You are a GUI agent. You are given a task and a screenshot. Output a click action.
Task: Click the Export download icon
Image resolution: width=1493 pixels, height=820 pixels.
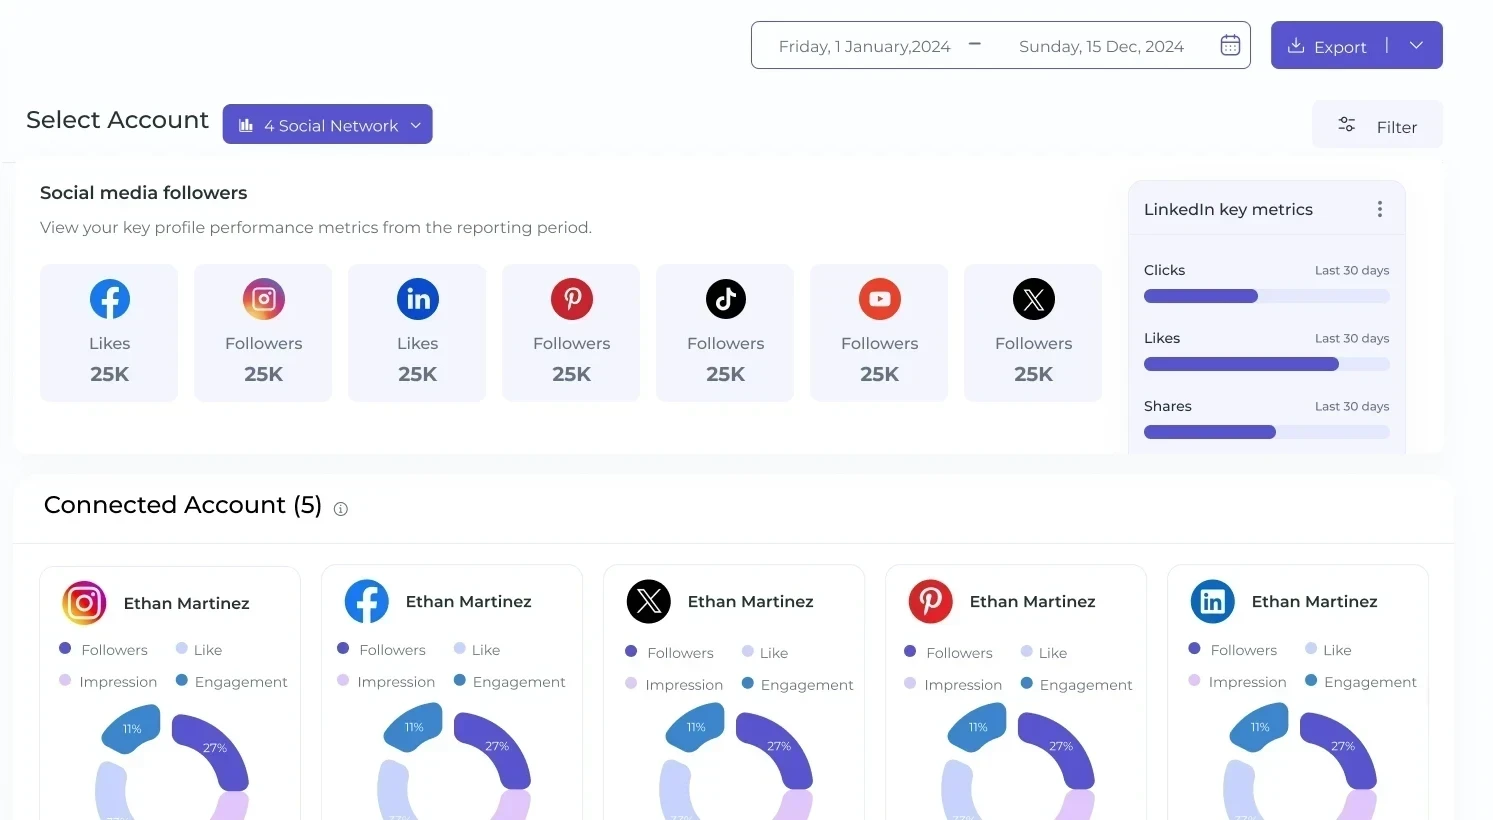[1295, 45]
